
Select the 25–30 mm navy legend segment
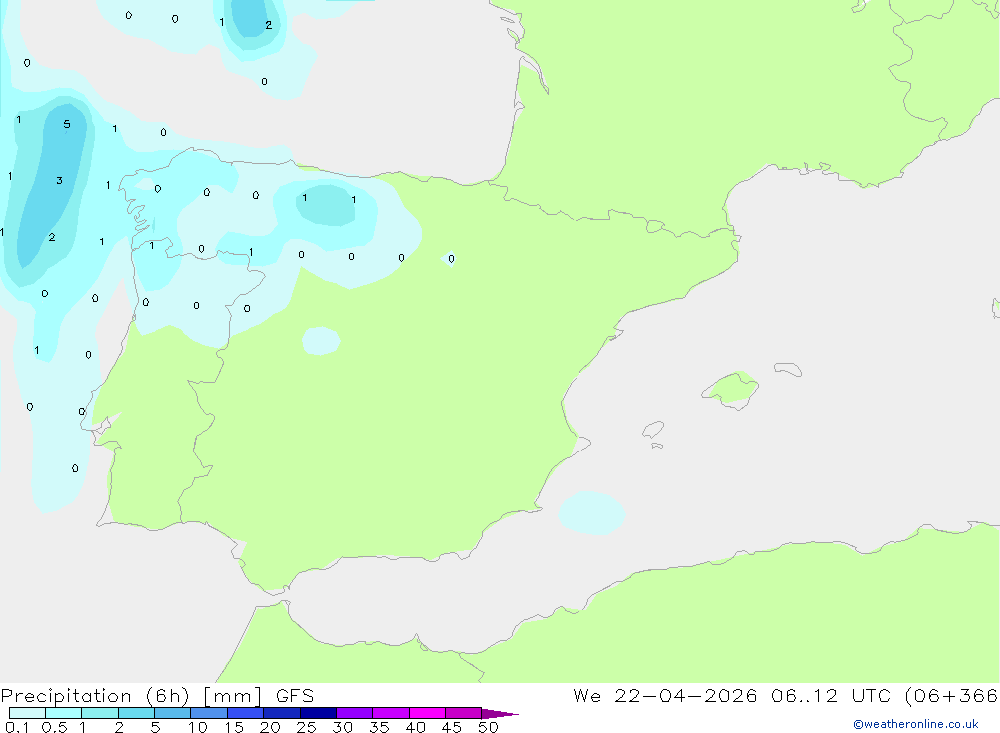click(318, 713)
